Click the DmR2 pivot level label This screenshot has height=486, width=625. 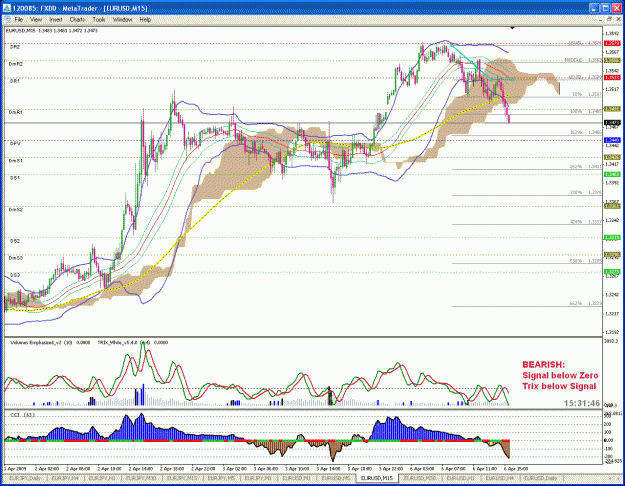pyautogui.click(x=16, y=64)
